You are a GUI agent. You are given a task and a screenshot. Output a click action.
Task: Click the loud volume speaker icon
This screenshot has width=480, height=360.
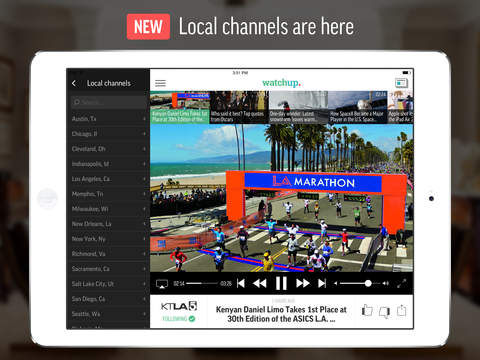pyautogui.click(x=385, y=283)
